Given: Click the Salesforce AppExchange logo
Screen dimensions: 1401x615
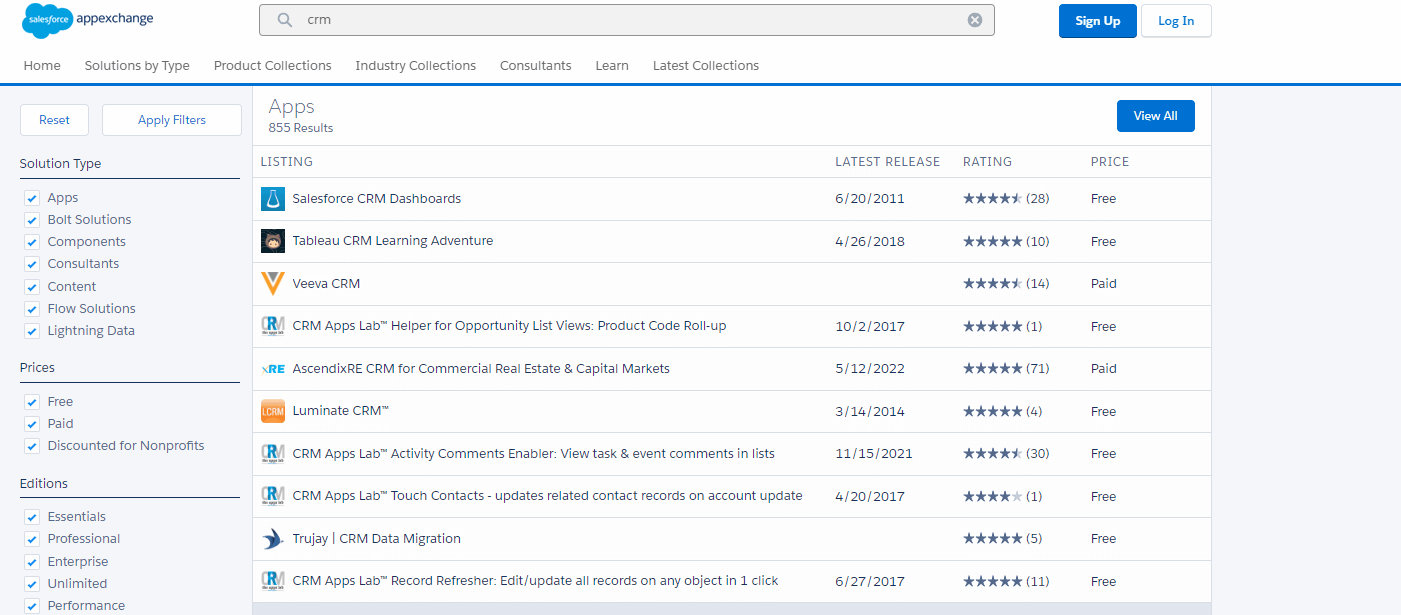Looking at the screenshot, I should point(88,20).
